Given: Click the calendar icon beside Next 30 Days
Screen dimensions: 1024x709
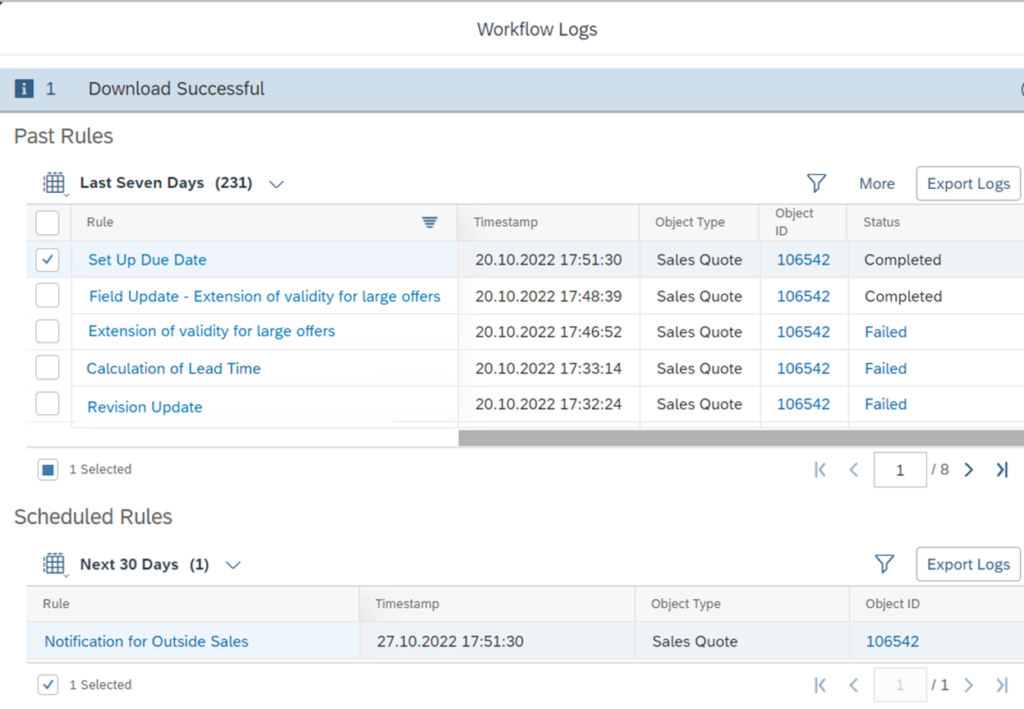Looking at the screenshot, I should [54, 563].
